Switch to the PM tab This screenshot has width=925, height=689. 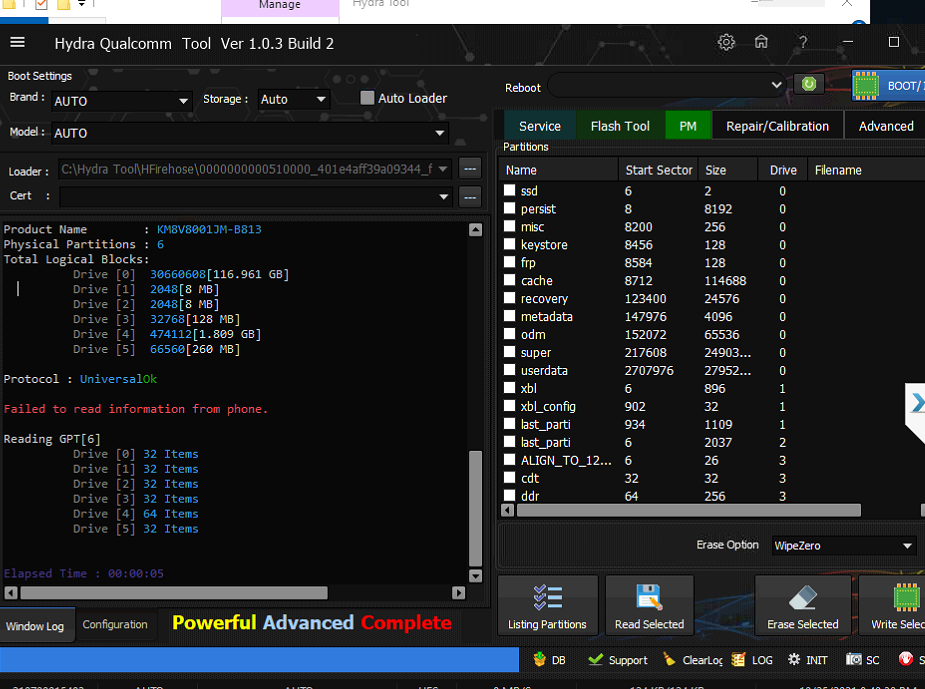coord(688,126)
